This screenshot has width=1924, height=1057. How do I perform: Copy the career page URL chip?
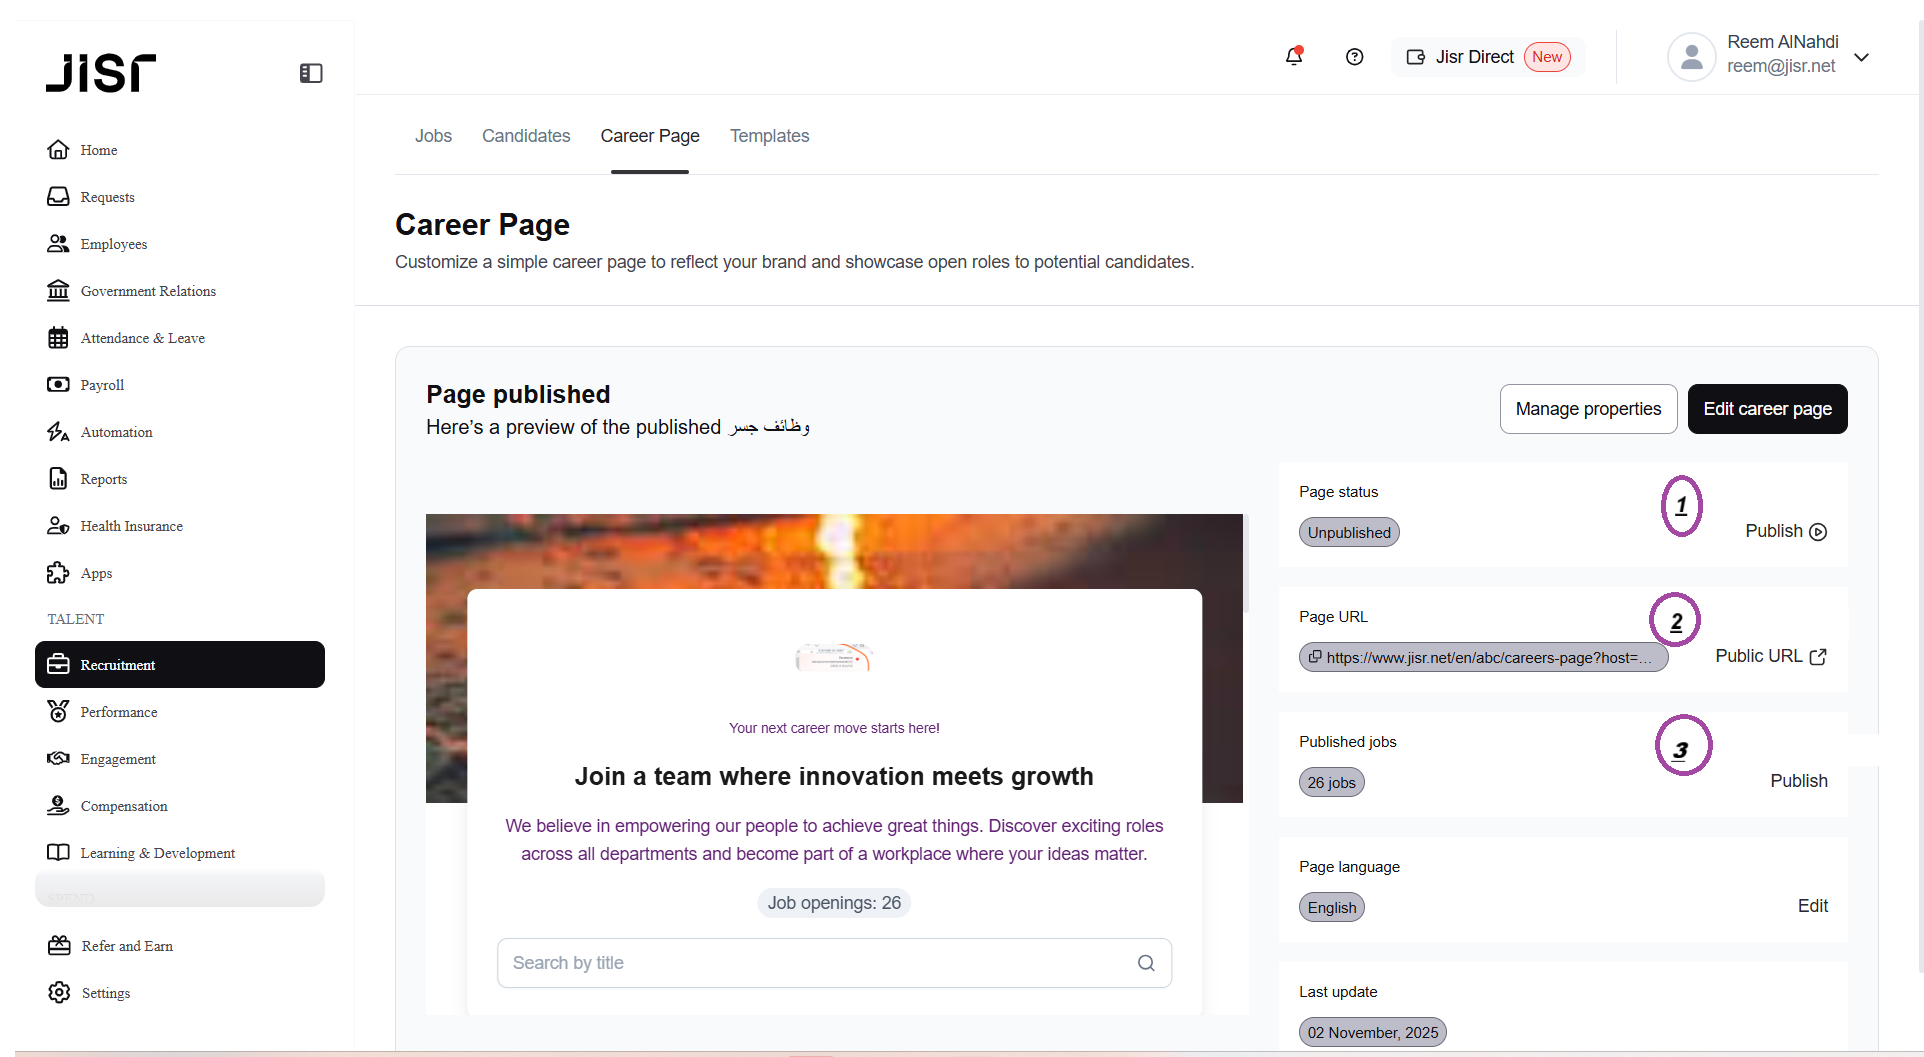(1482, 657)
